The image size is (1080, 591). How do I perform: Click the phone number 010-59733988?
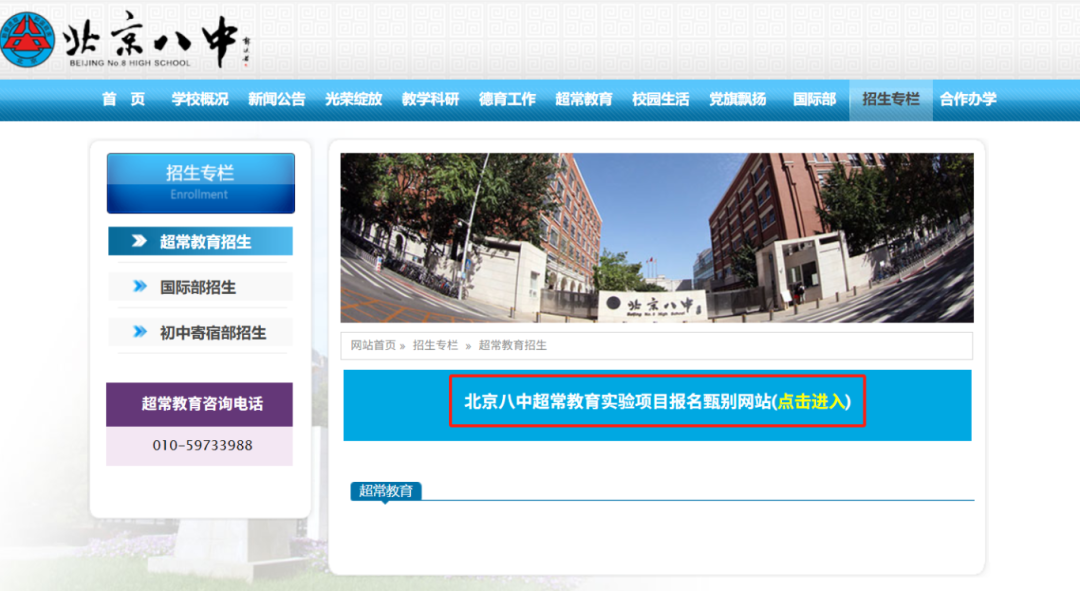(202, 446)
